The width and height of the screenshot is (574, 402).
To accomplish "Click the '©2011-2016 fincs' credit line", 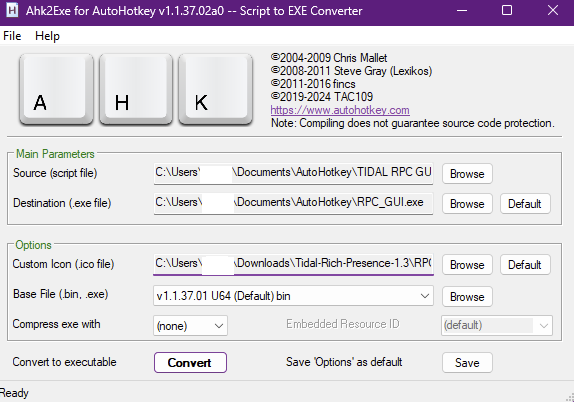I will point(313,84).
